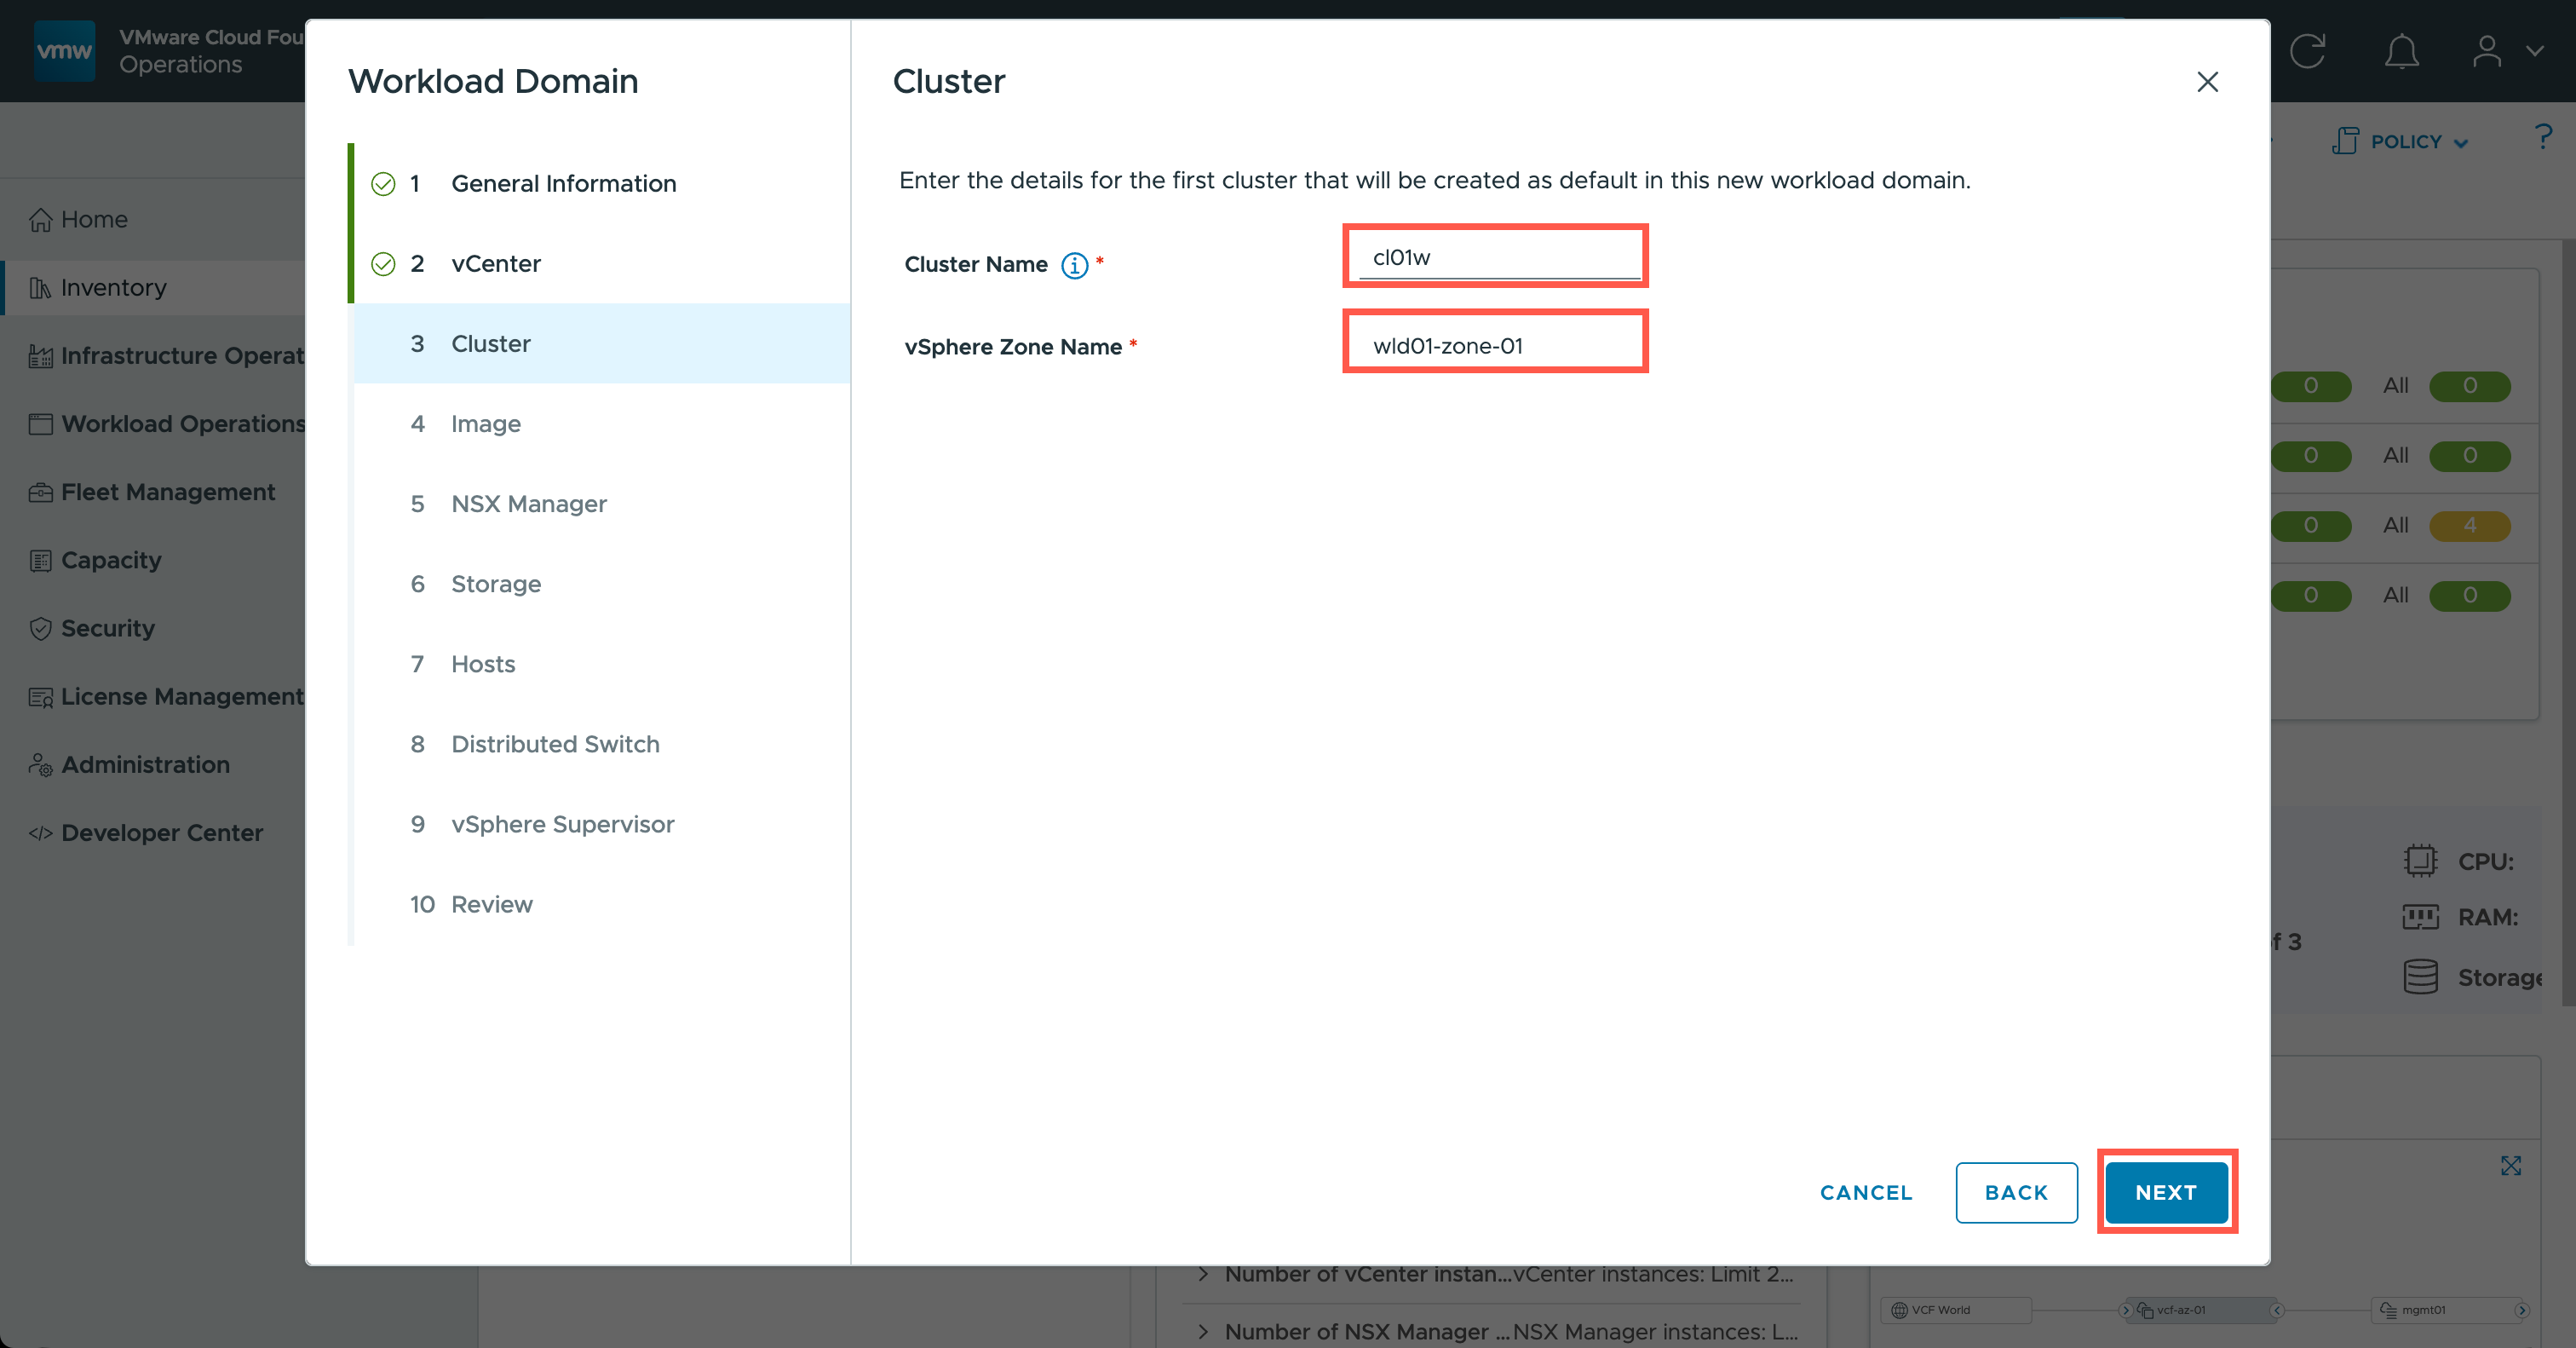Go to General Information wizard step
2576x1348 pixels.
563,184
